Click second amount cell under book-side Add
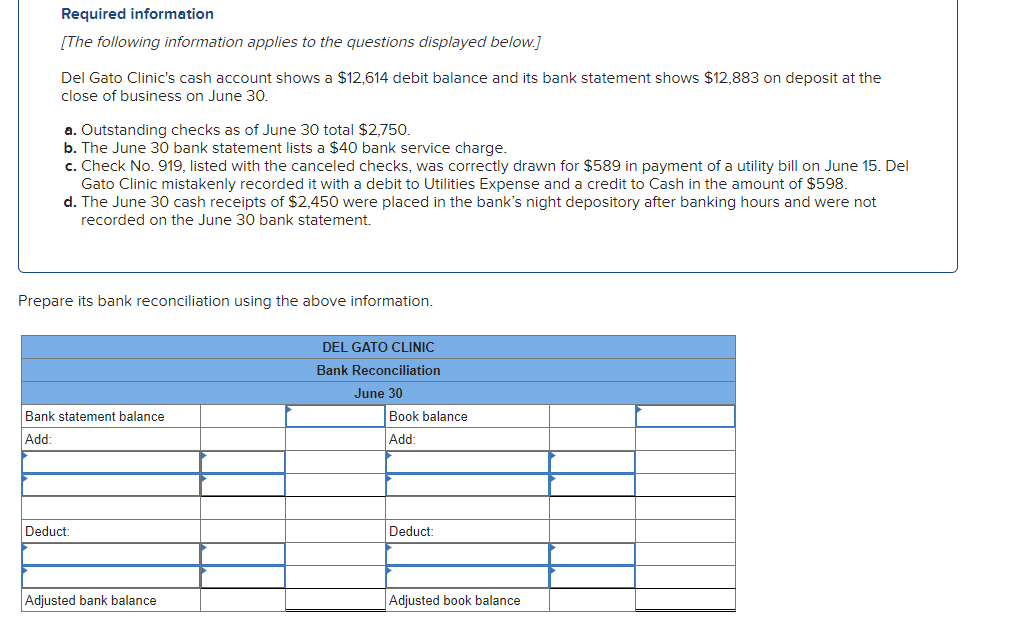Image resolution: width=1016 pixels, height=617 pixels. coord(592,485)
